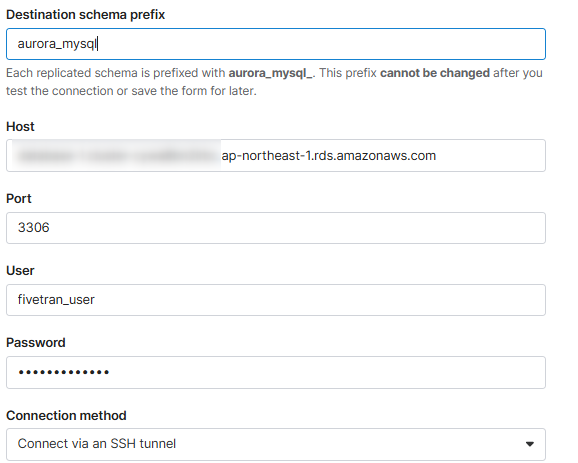Click the bold 'cannot be changed' warning text
The image size is (578, 463).
(435, 73)
